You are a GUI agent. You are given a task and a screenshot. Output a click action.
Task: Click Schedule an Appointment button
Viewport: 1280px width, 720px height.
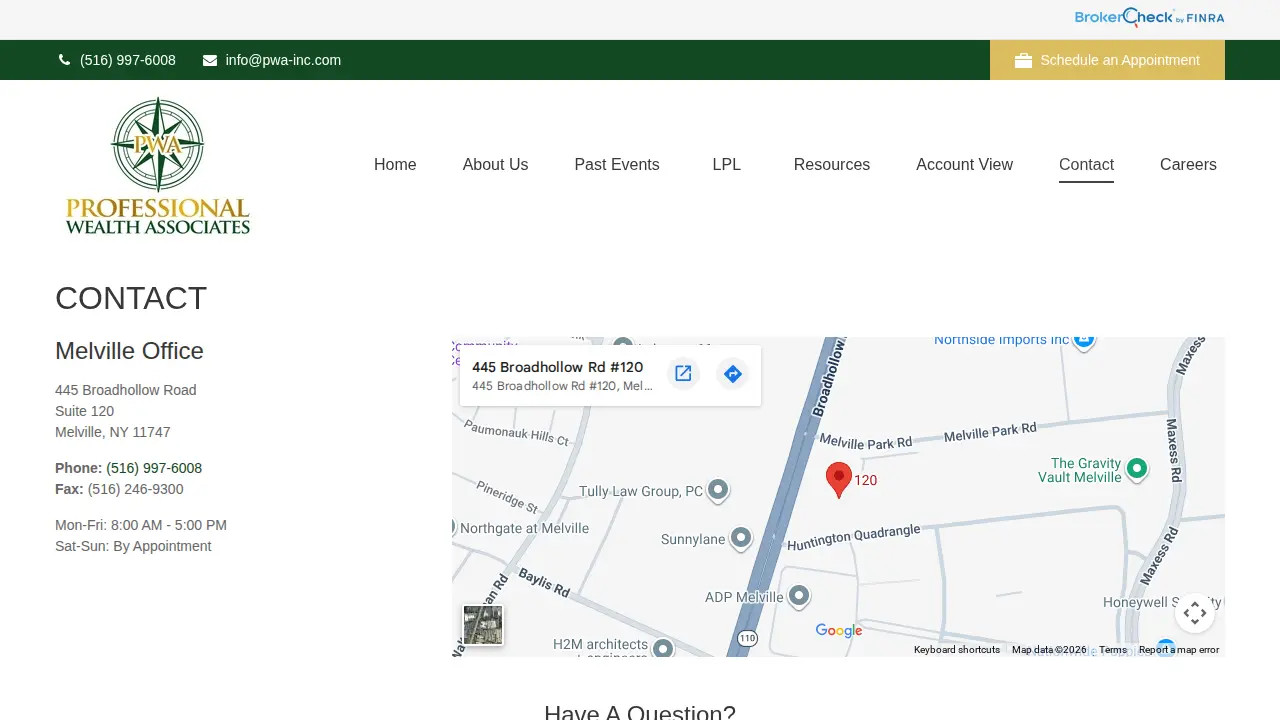(1107, 60)
